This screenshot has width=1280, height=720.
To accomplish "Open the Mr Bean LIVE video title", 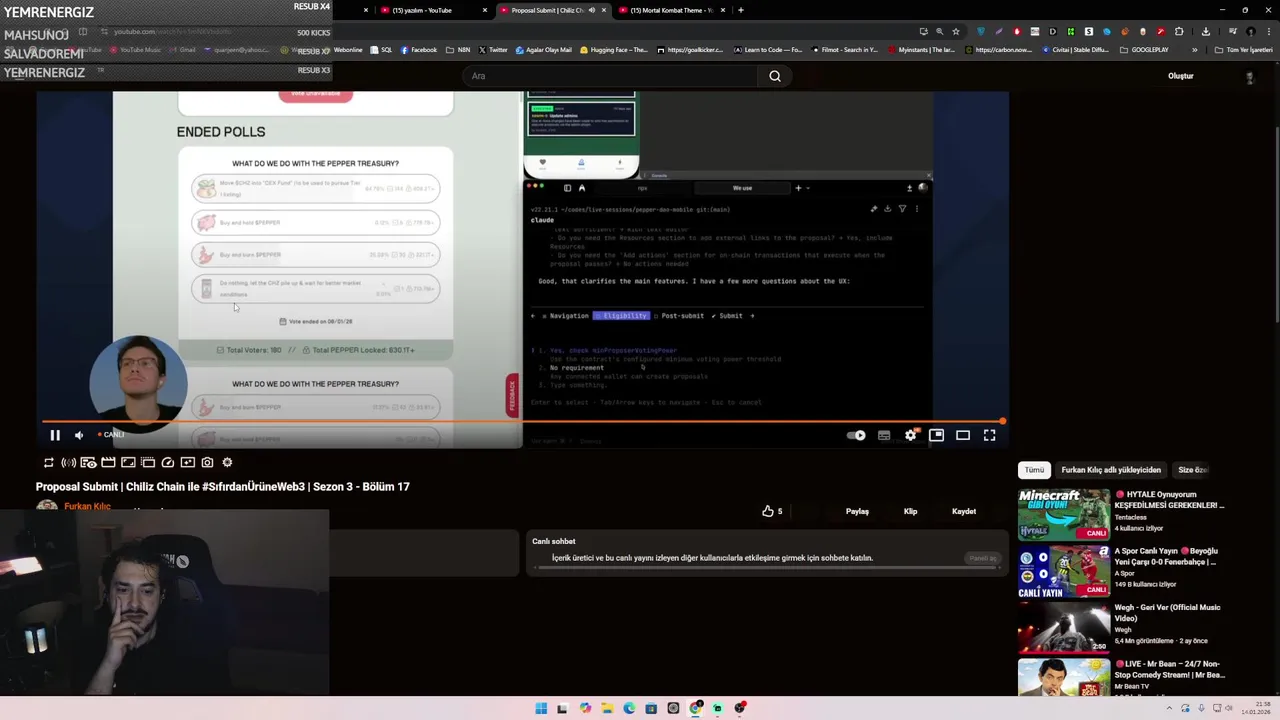I will (1169, 669).
